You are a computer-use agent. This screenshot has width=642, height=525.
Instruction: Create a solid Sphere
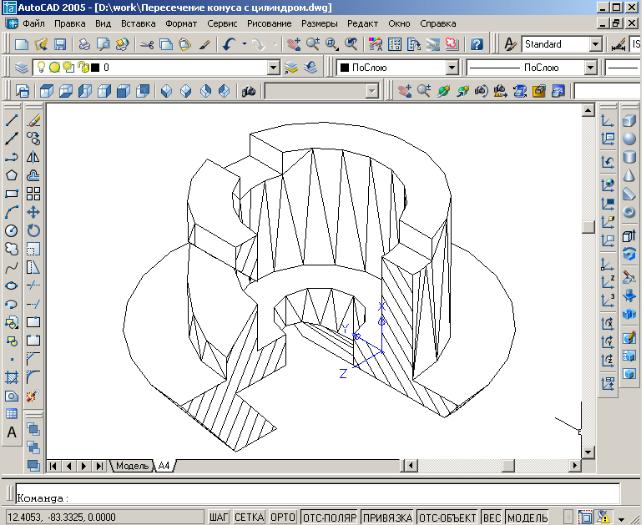[629, 139]
